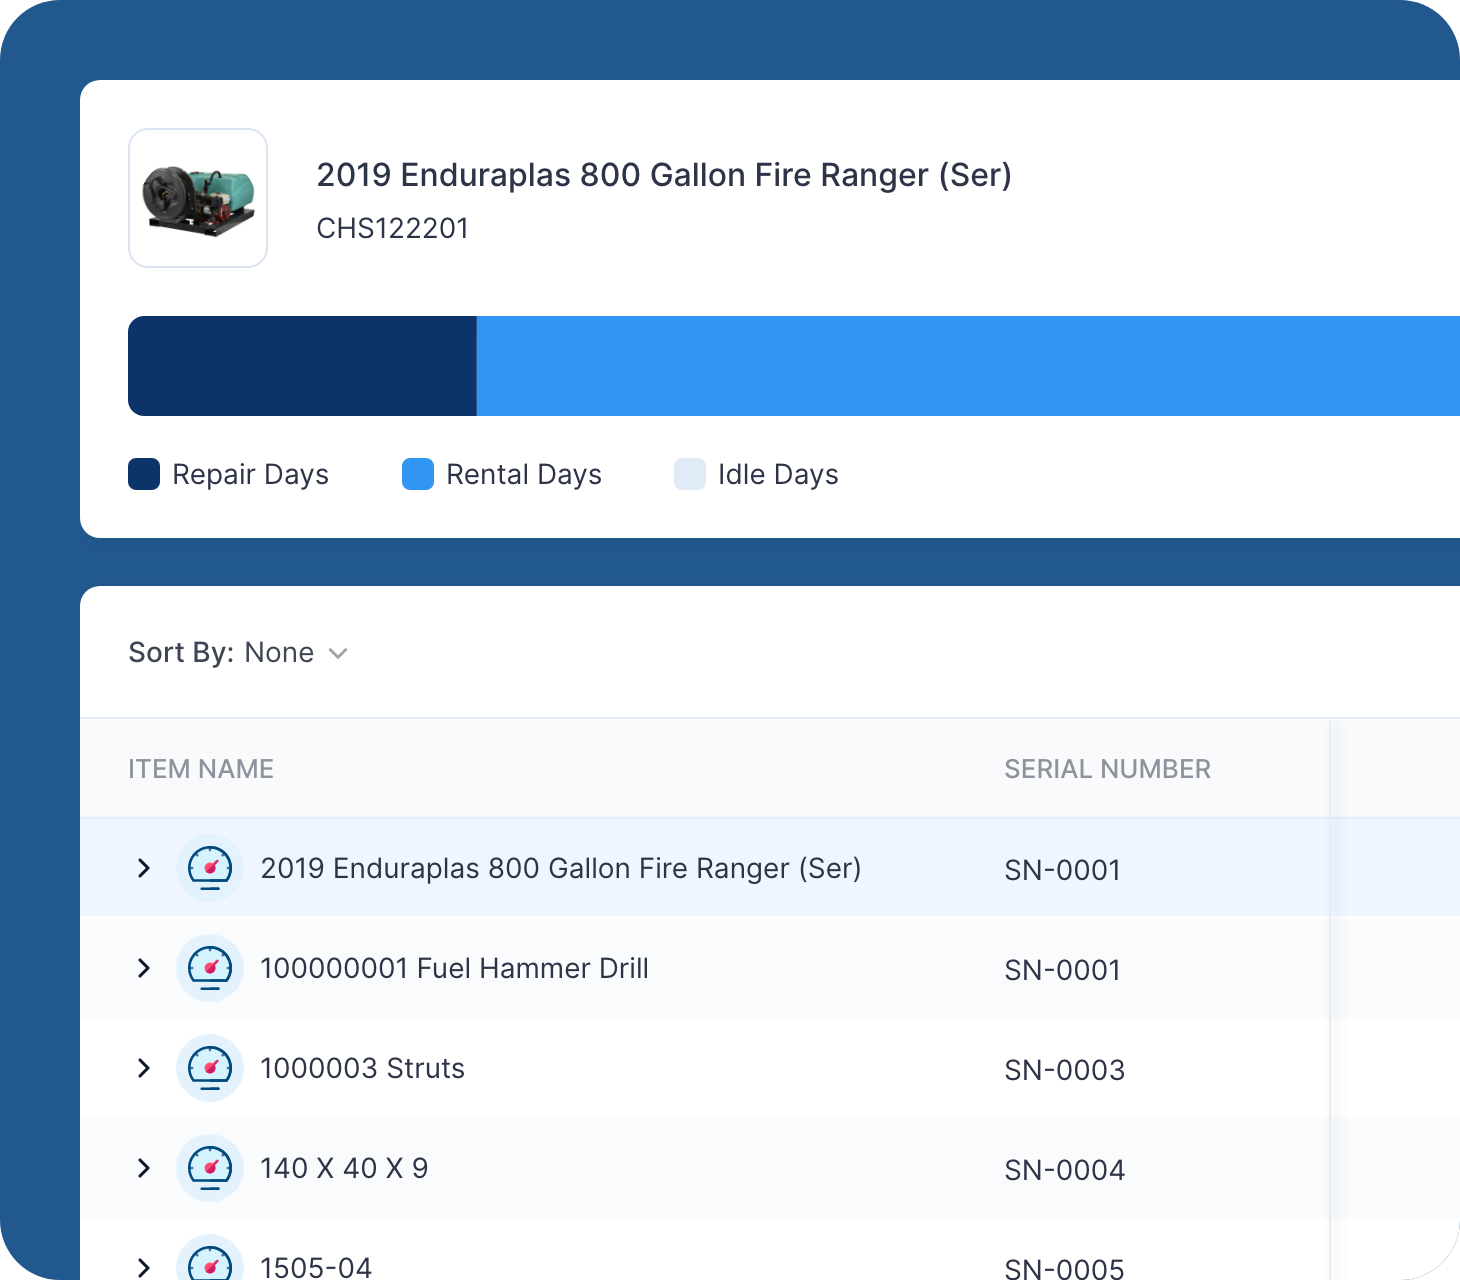Click the gauge icon for 2019 Enduraplas row
The width and height of the screenshot is (1460, 1280).
coord(210,868)
